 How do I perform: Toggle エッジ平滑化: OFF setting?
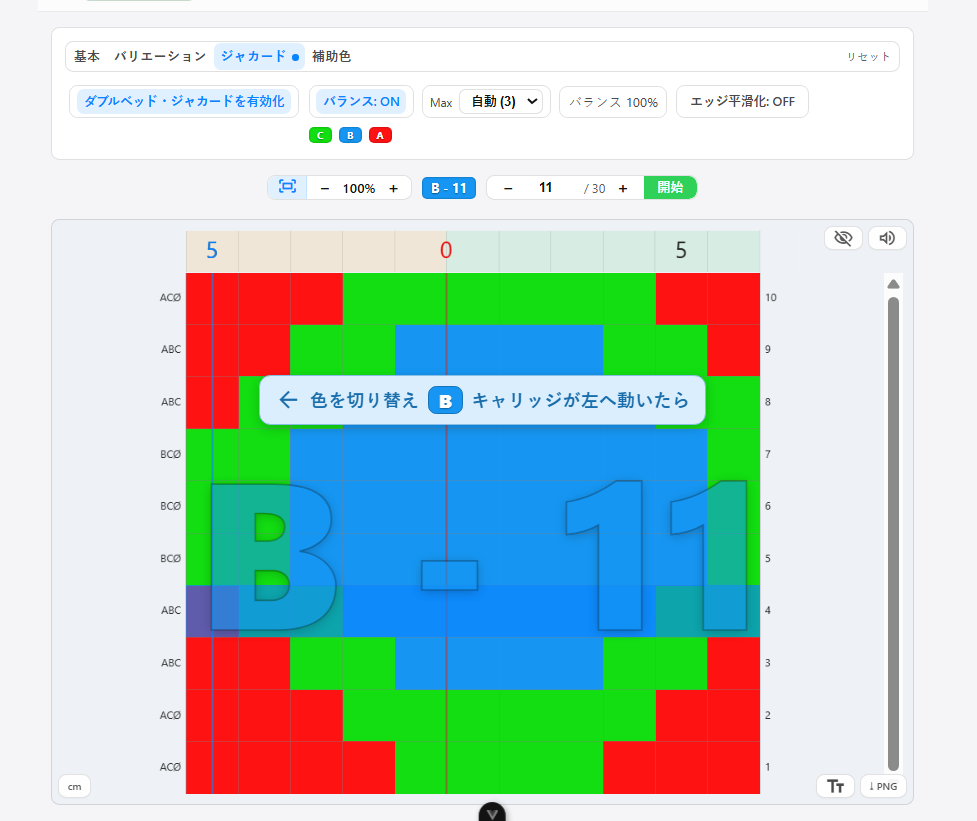741,101
